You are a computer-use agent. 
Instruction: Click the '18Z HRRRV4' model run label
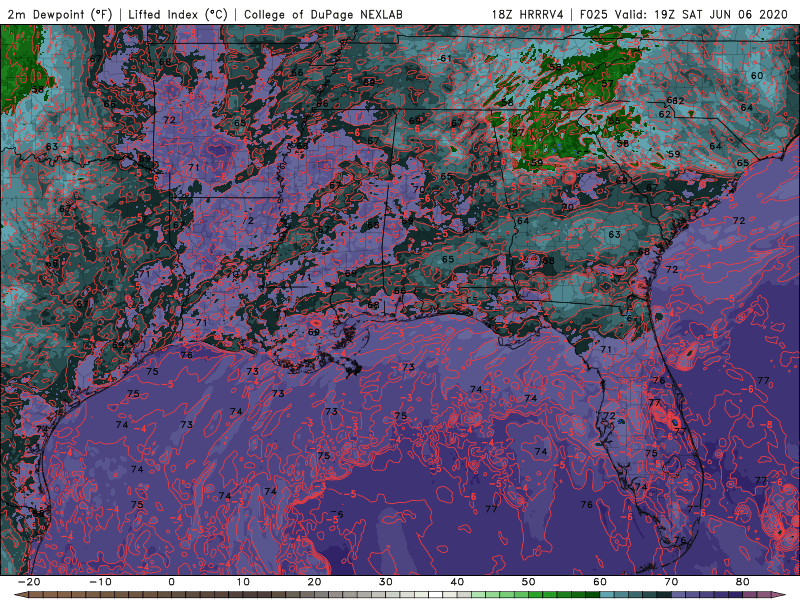click(528, 14)
